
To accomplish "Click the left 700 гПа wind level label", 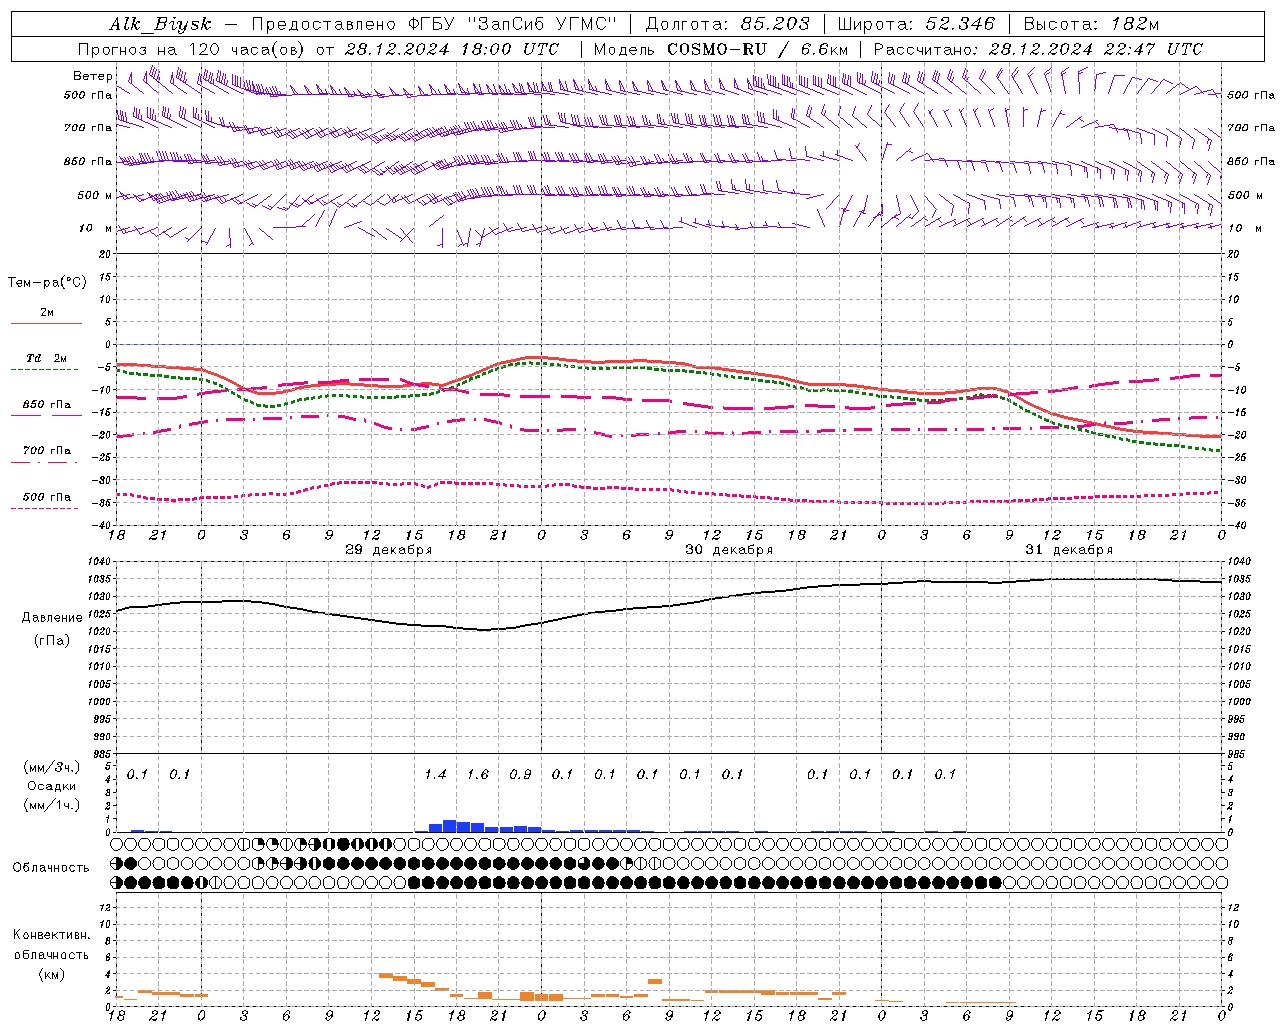I will 88,128.
